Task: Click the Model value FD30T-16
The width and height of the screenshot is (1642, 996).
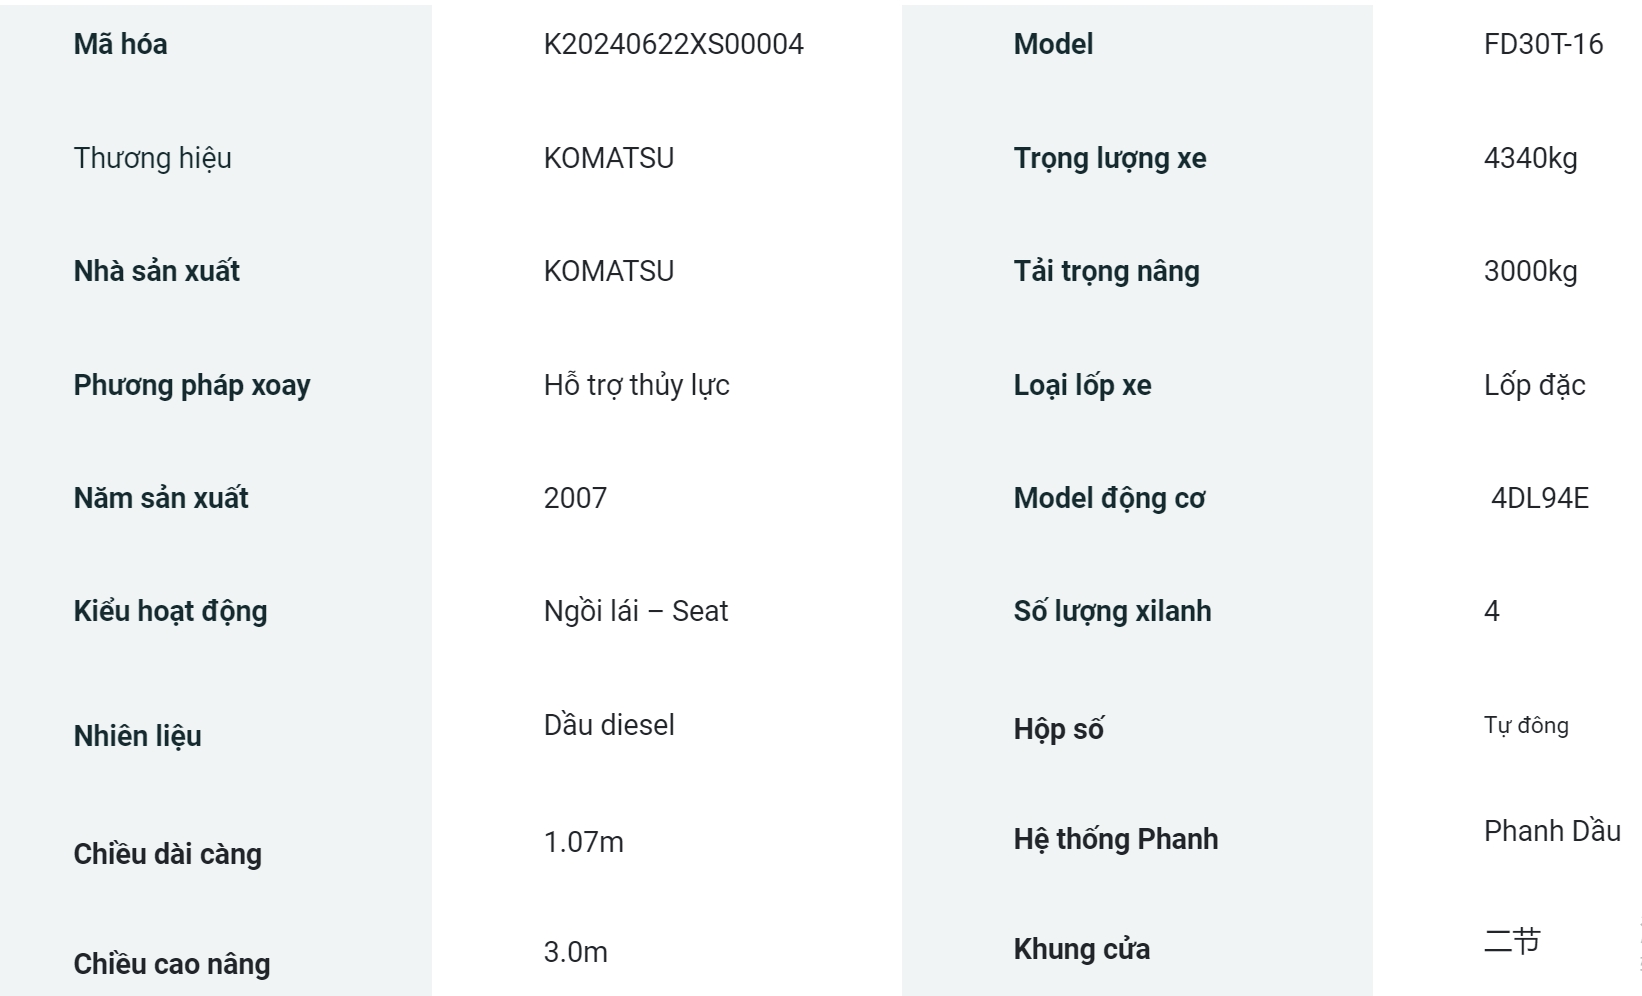Action: coord(1543,44)
